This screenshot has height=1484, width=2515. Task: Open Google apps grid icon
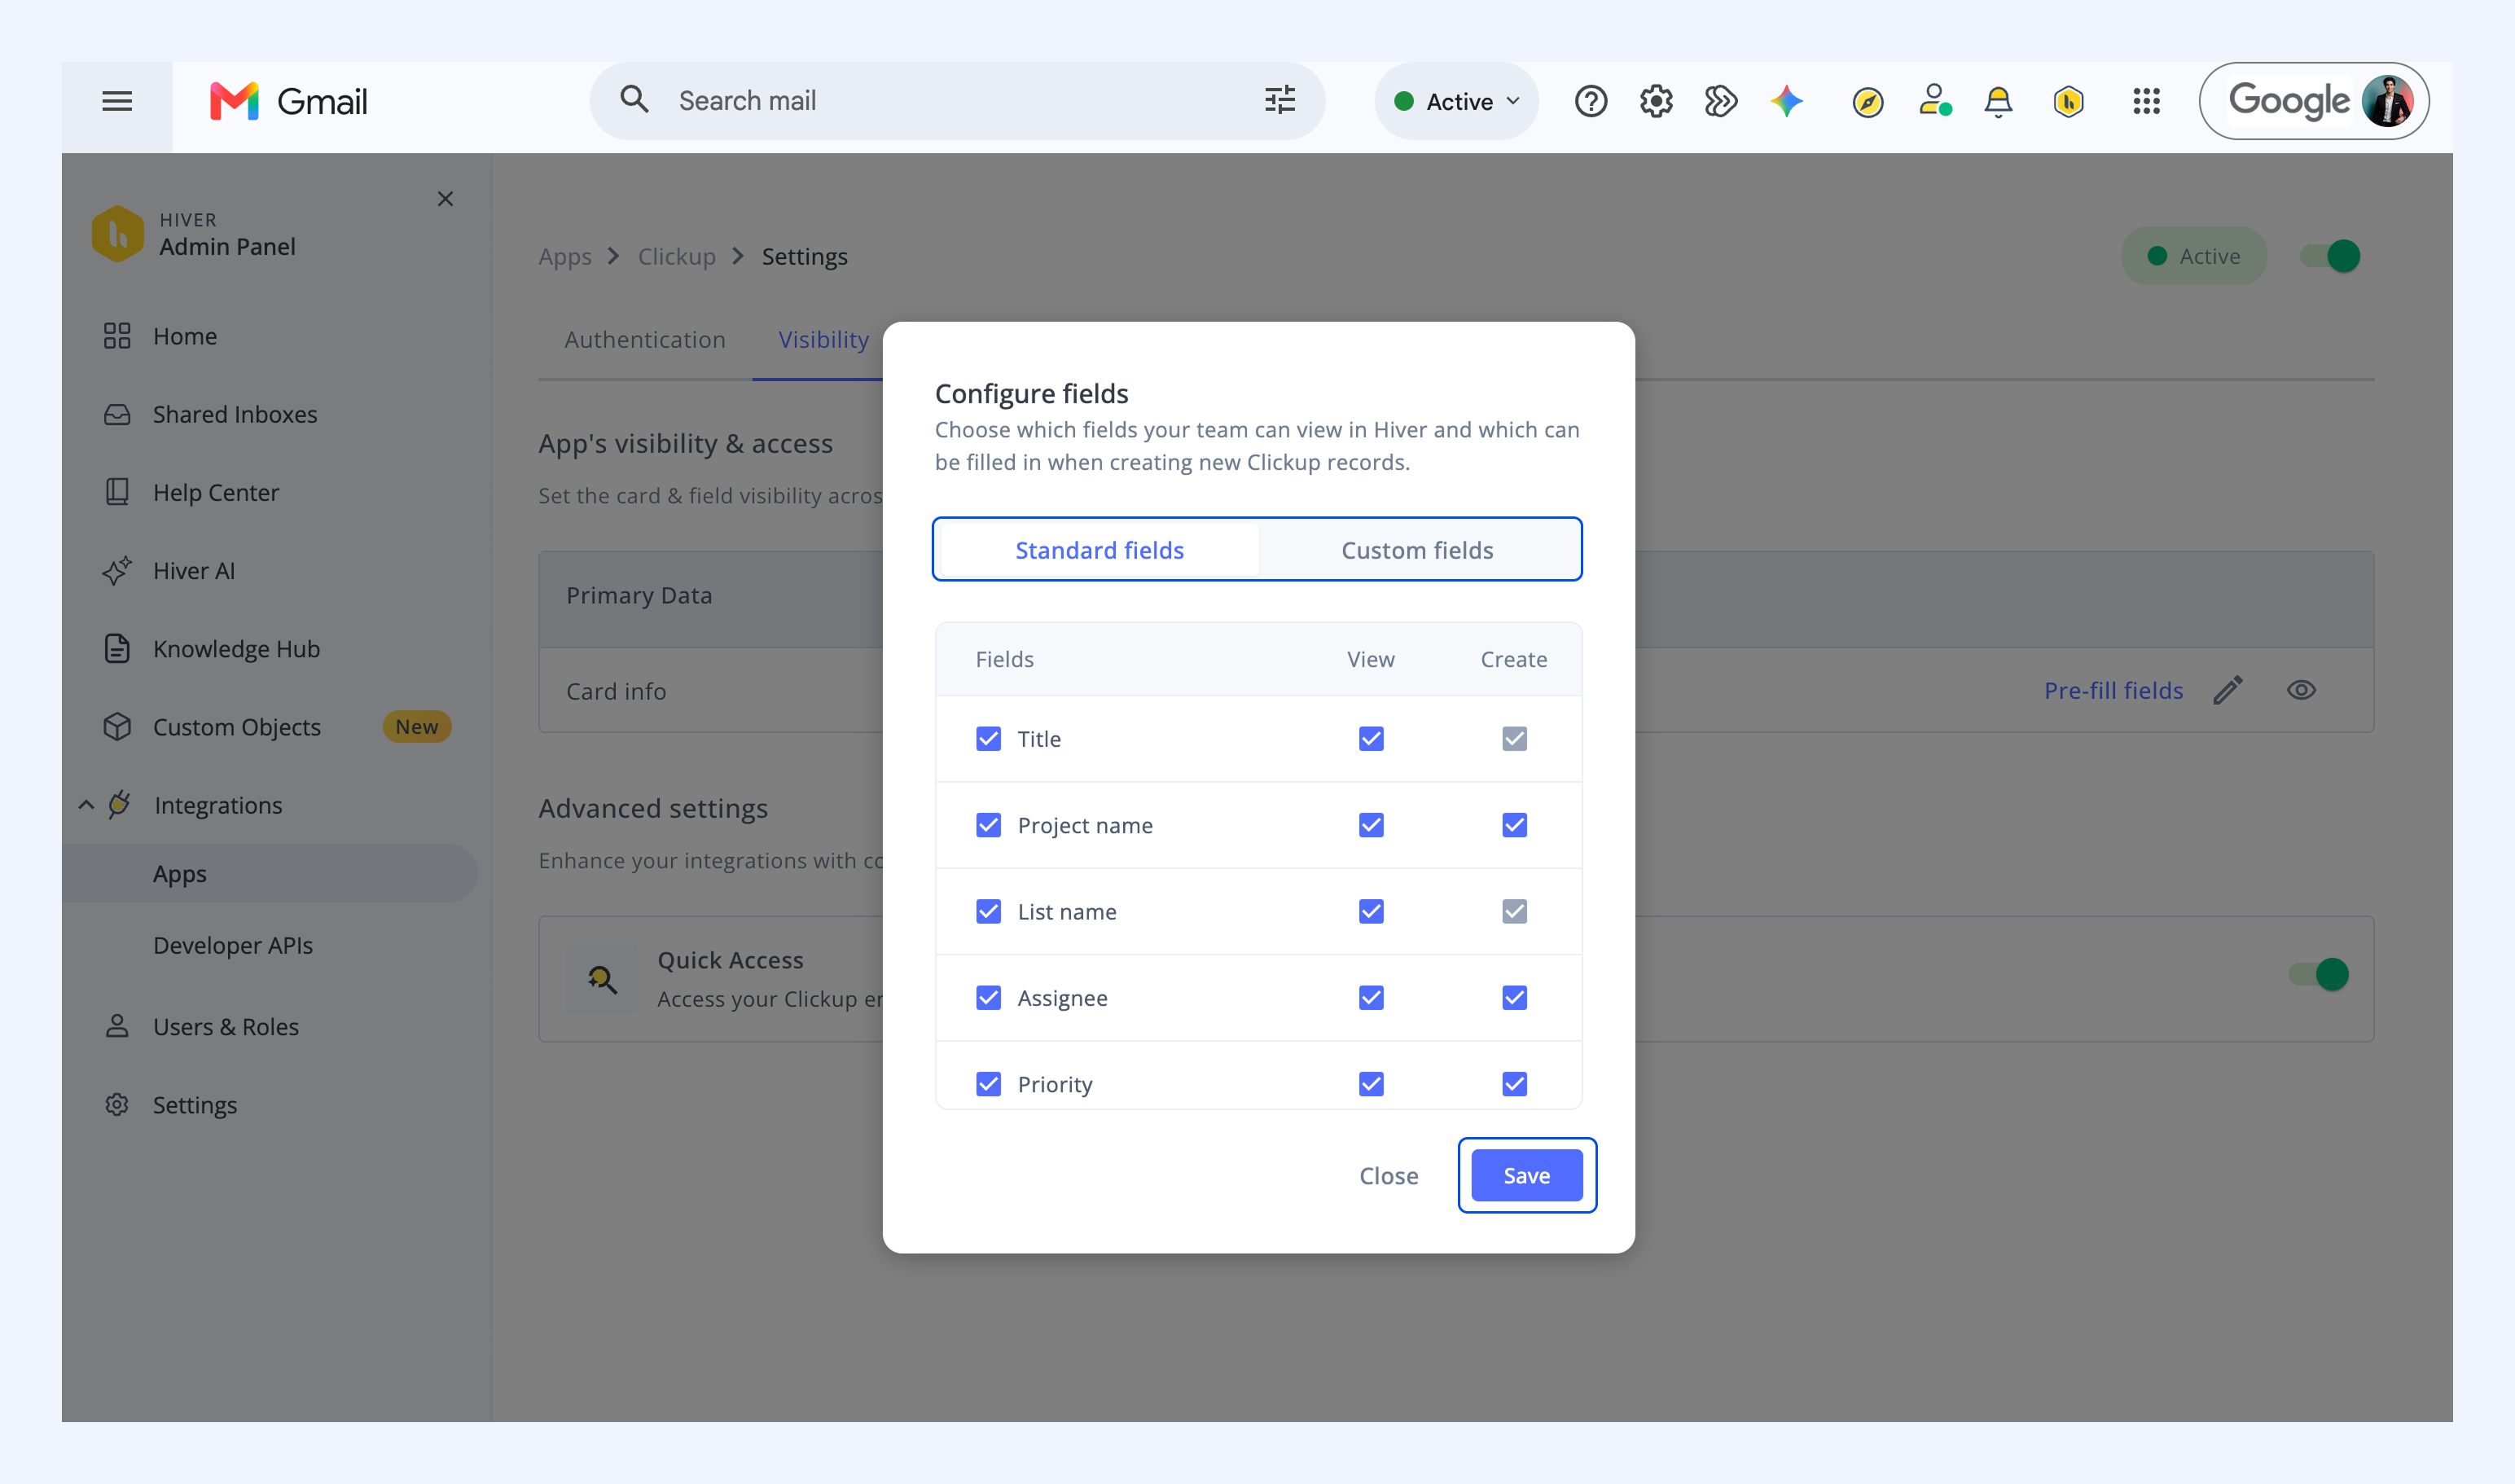(x=2146, y=101)
